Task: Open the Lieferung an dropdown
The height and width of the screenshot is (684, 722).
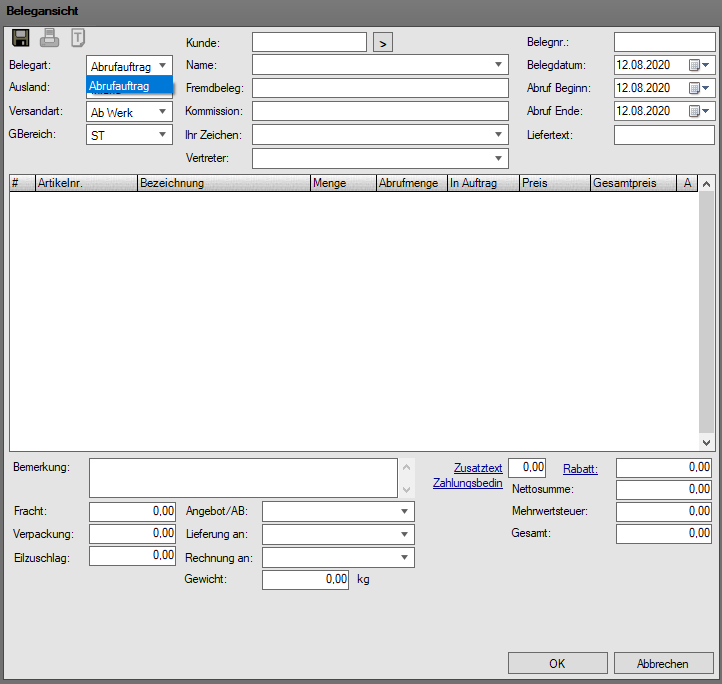Action: pyautogui.click(x=403, y=534)
